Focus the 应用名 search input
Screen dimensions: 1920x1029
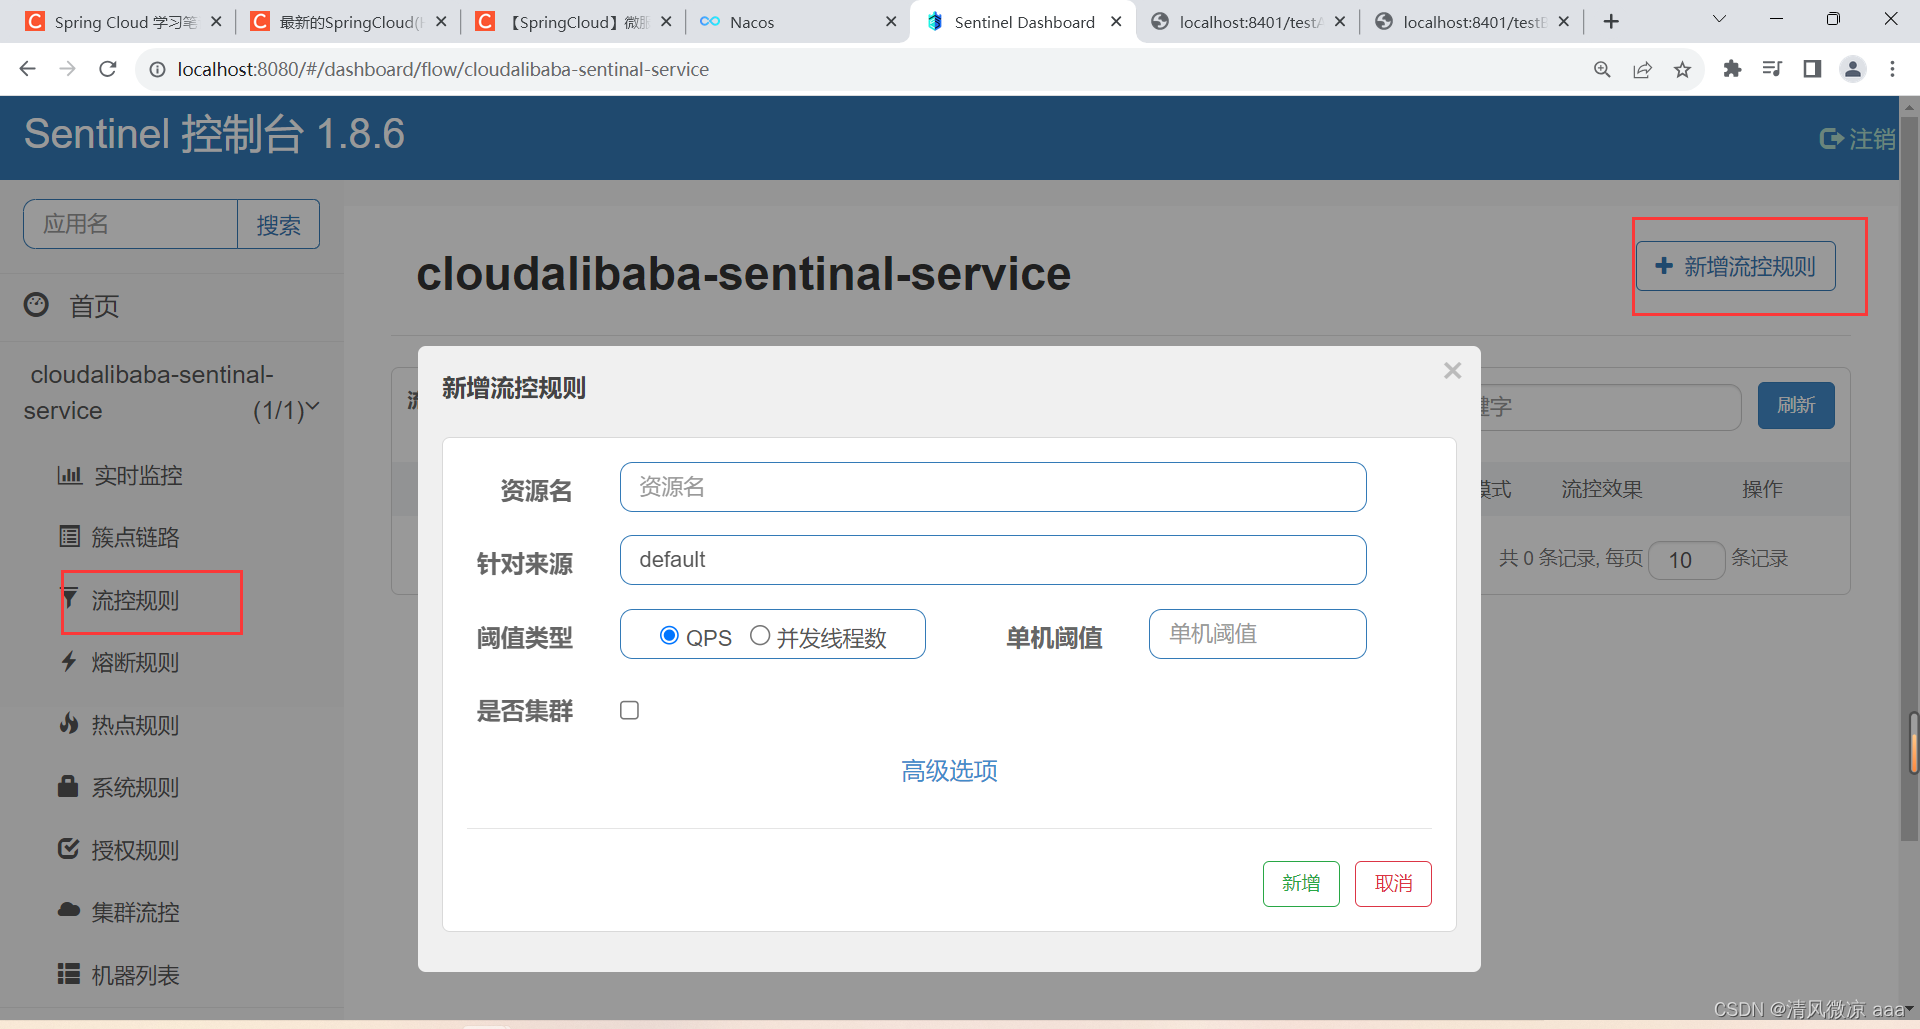point(130,224)
